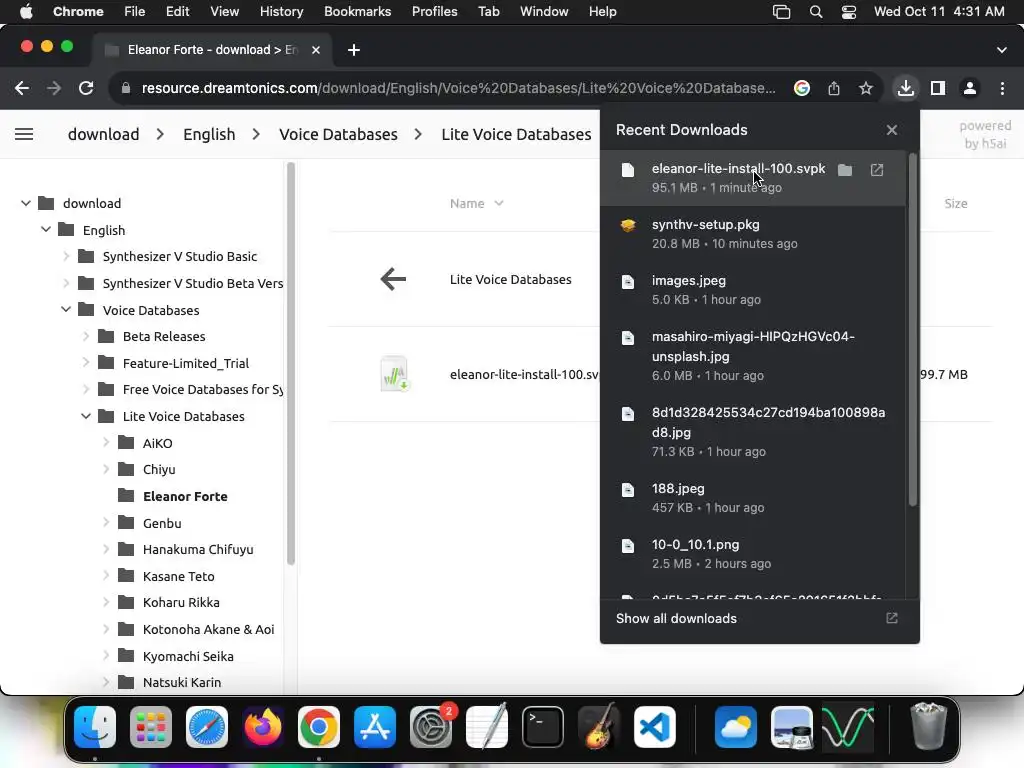Image resolution: width=1024 pixels, height=768 pixels.
Task: Sort by the Name column header
Action: (476, 203)
